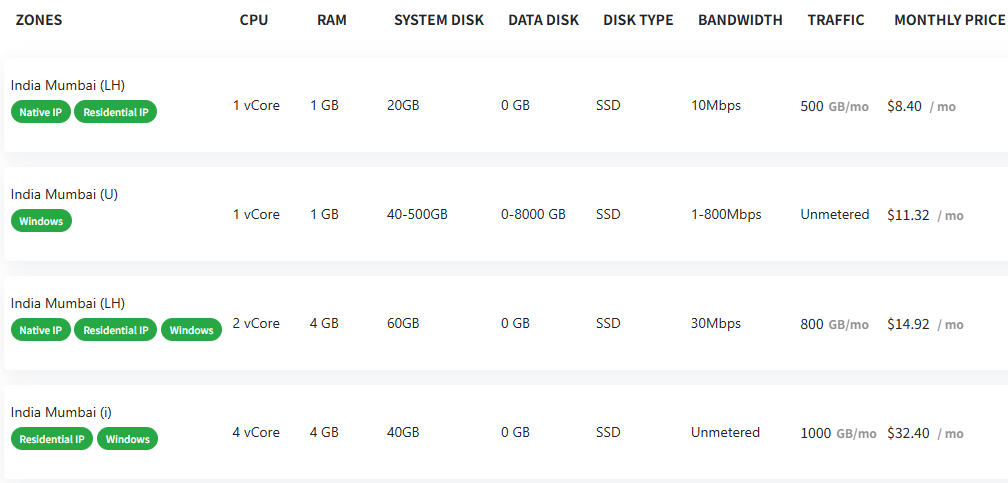Click the RAM column header
Viewport: 1008px width, 483px height.
(331, 20)
